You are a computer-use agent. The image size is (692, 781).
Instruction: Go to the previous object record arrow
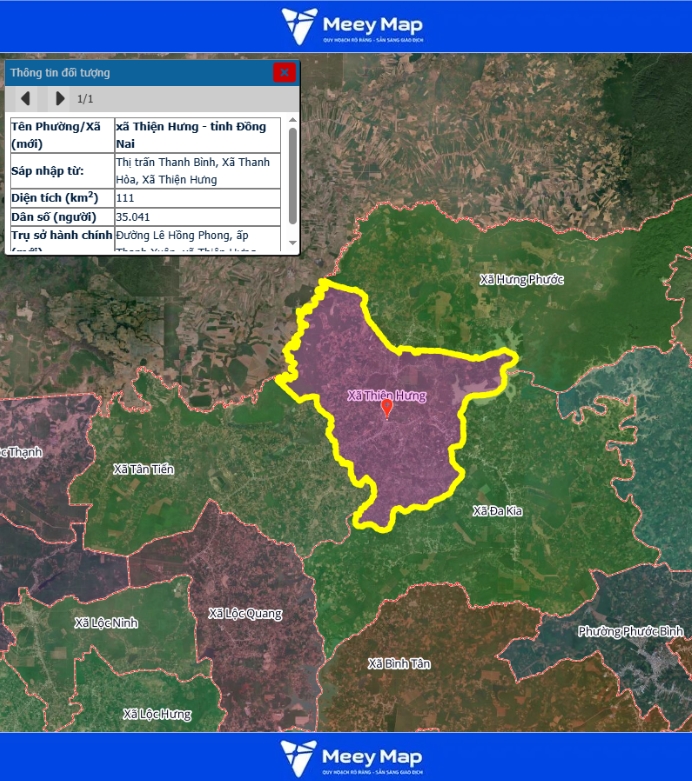[25, 98]
